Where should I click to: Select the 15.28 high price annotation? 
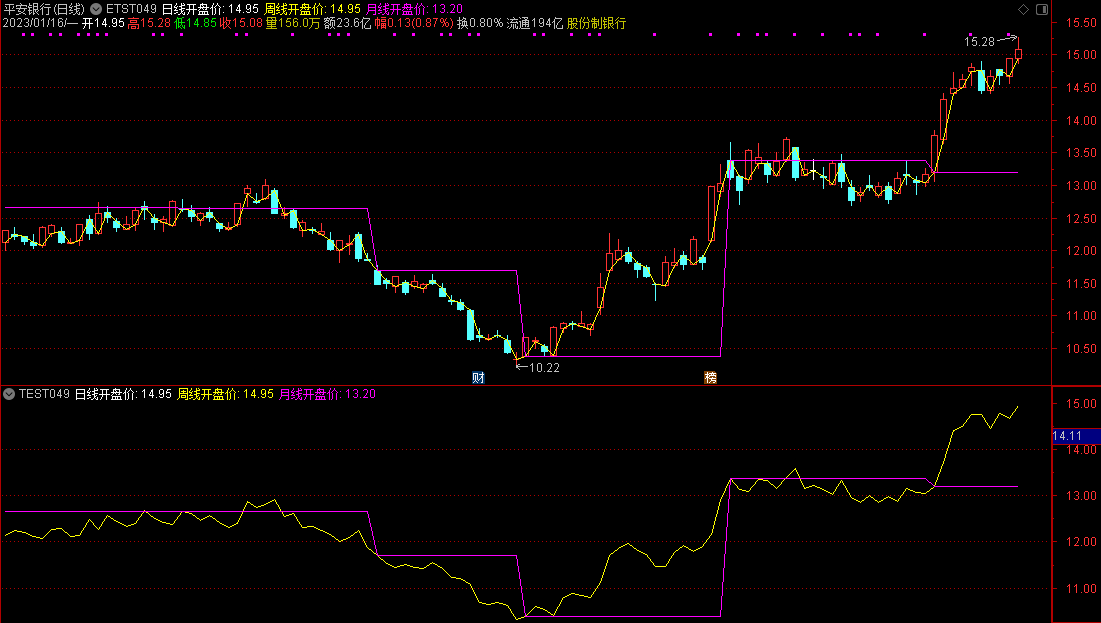click(x=979, y=41)
